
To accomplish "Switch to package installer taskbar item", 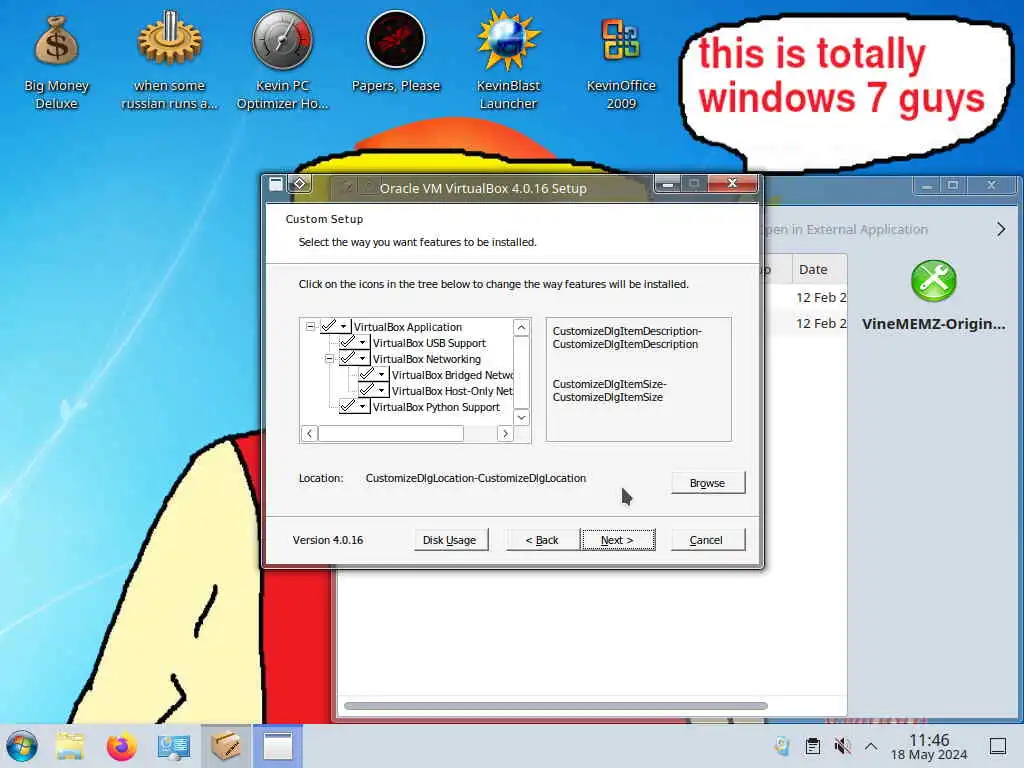I will [225, 746].
